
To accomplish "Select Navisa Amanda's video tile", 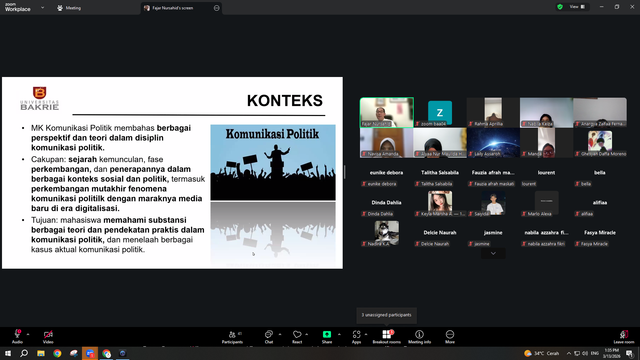I will (387, 142).
